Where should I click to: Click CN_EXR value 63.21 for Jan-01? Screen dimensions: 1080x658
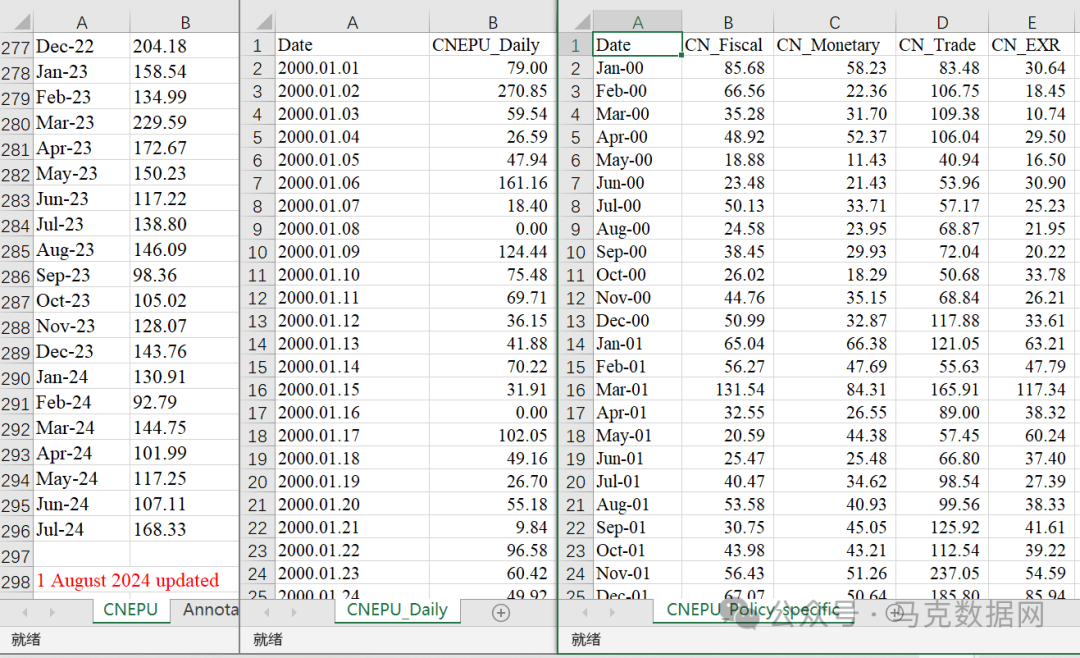pos(1032,344)
